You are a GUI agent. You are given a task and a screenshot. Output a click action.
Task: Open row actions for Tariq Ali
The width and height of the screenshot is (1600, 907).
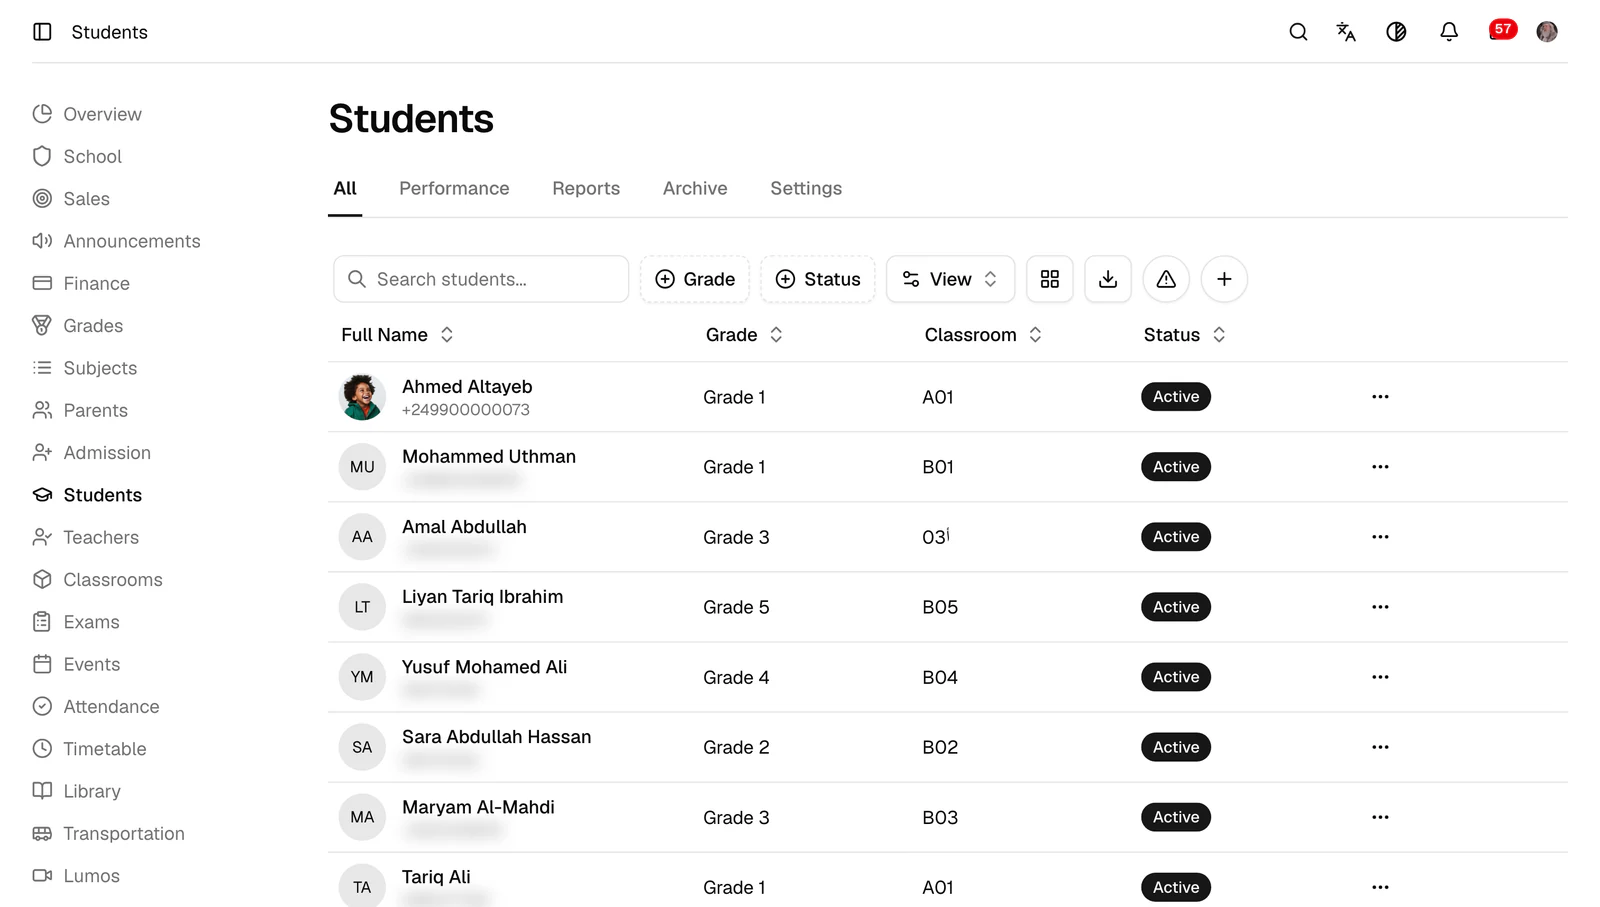pos(1380,887)
